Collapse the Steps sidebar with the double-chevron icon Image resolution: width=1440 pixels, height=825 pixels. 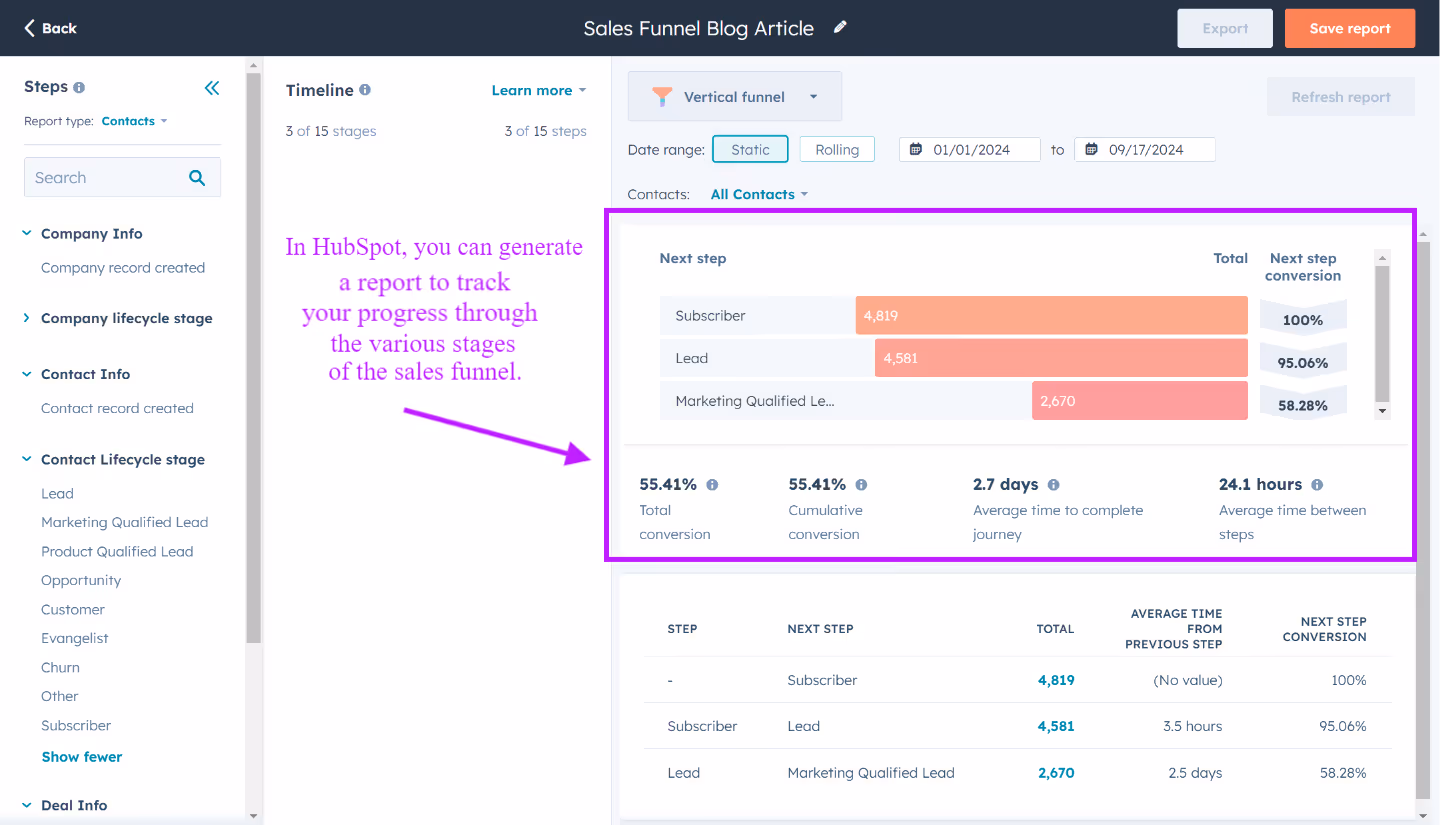tap(212, 88)
